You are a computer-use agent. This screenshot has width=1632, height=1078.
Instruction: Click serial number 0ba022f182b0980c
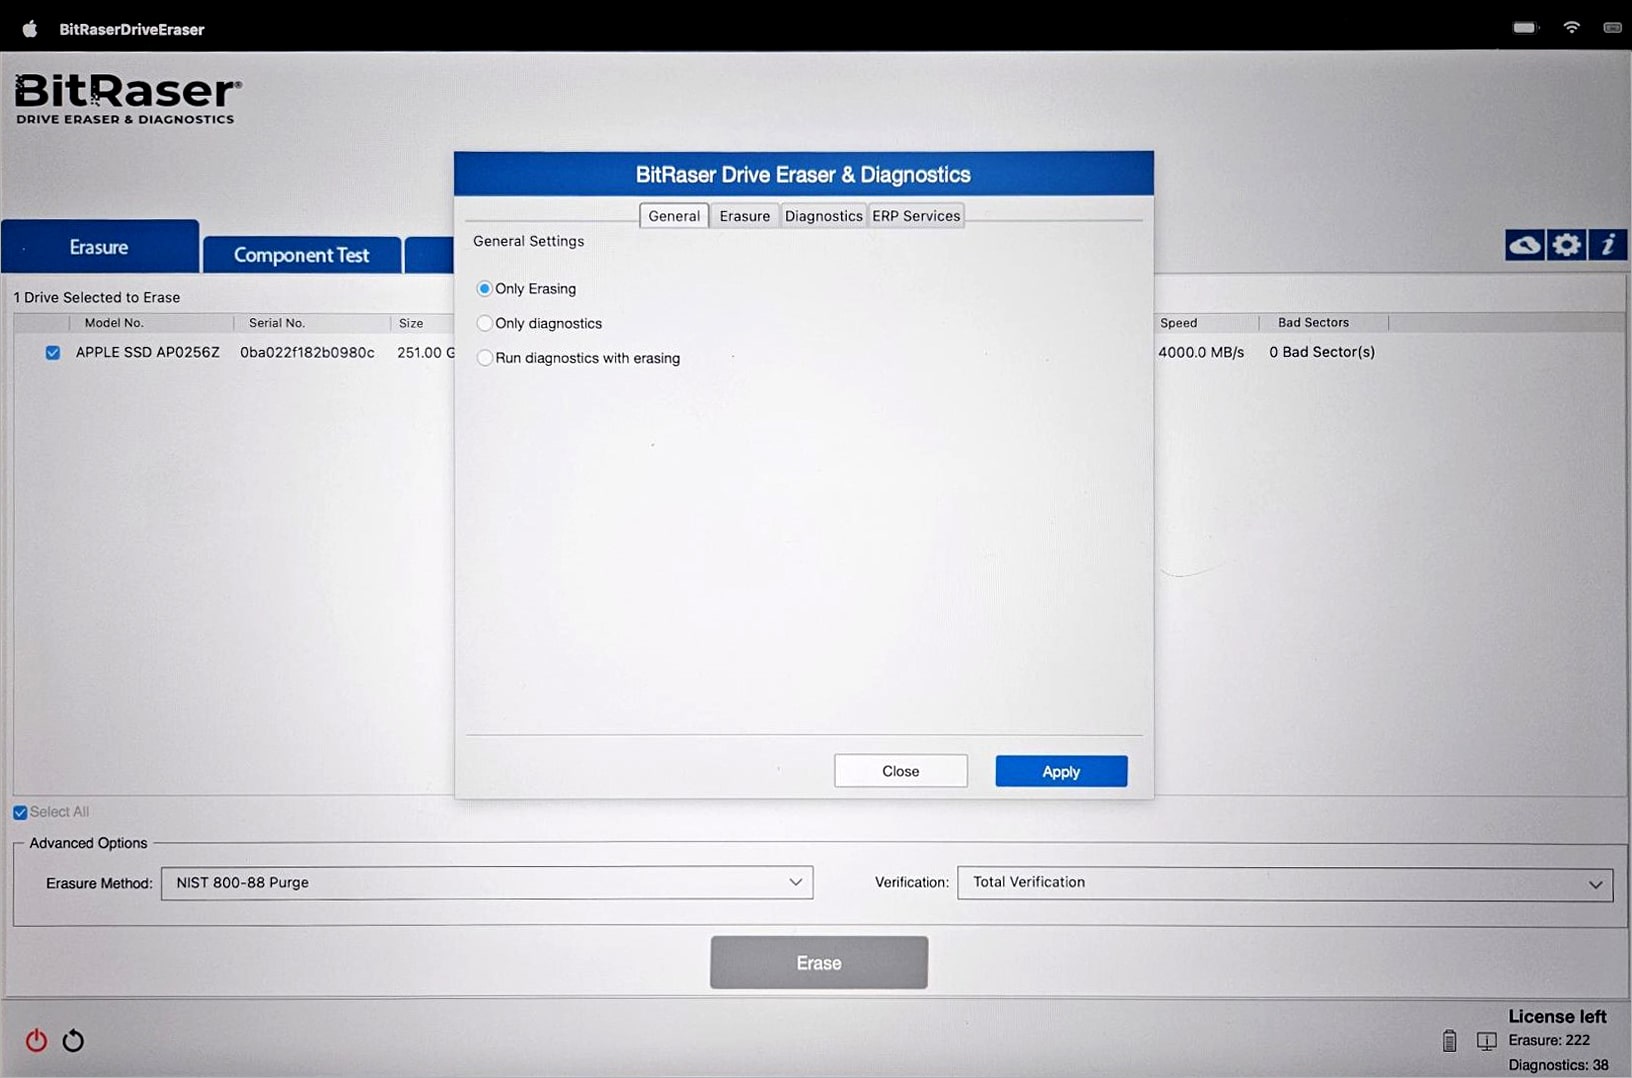[307, 352]
